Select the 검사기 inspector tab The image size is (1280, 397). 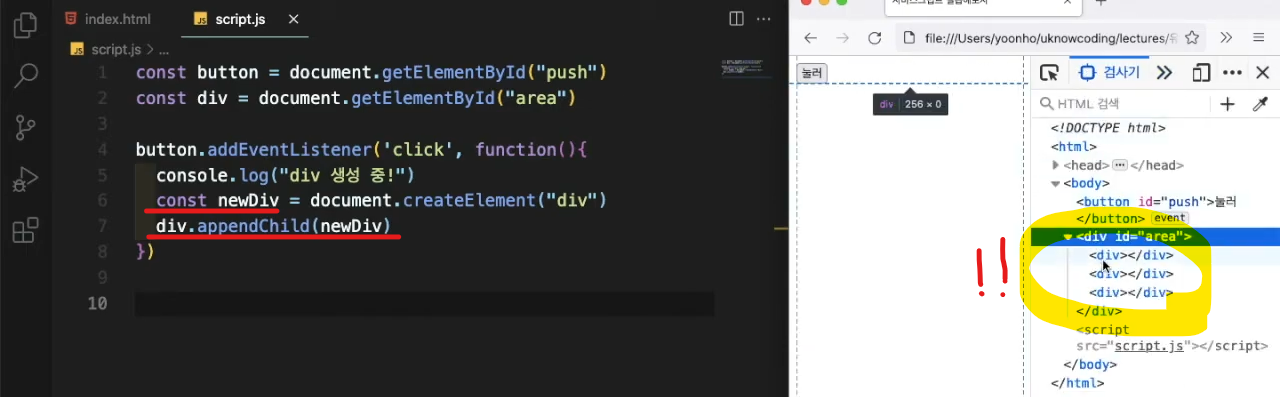(x=1110, y=73)
